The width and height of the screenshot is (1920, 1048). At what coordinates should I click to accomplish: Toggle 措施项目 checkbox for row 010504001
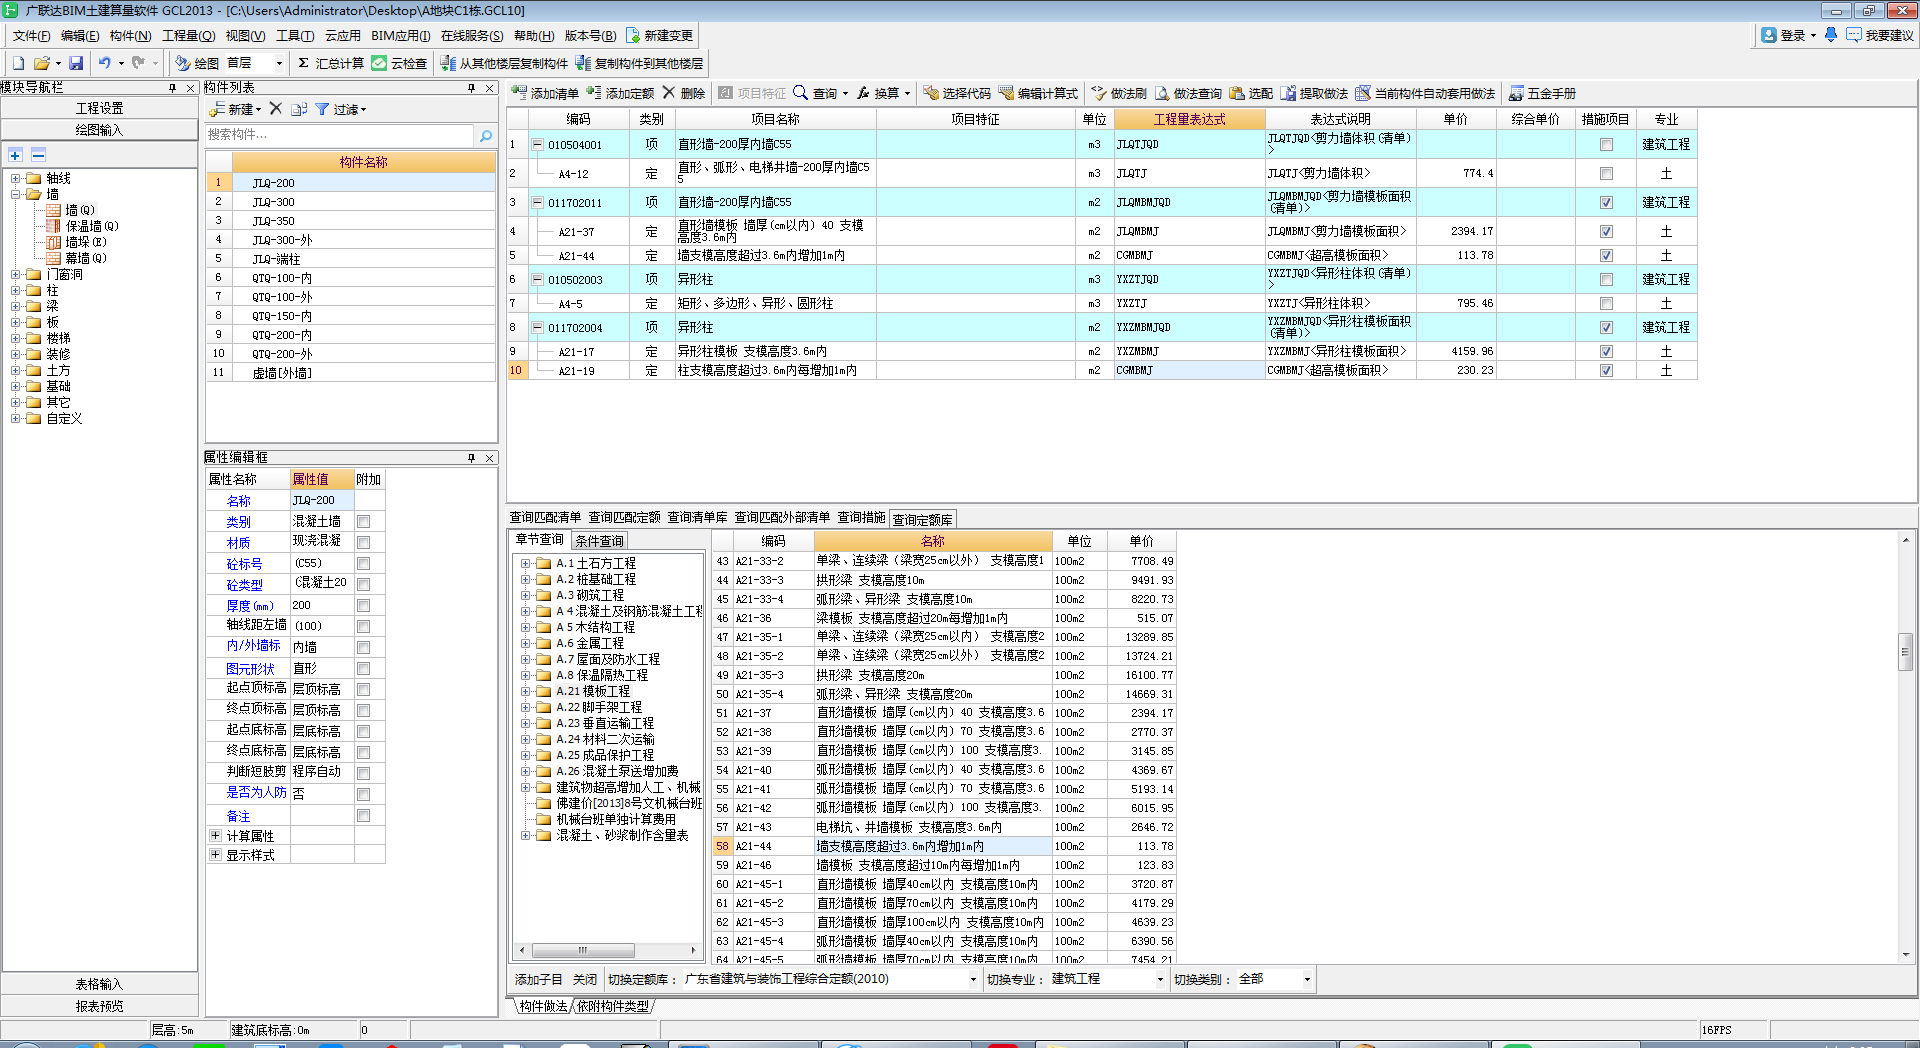point(1606,144)
